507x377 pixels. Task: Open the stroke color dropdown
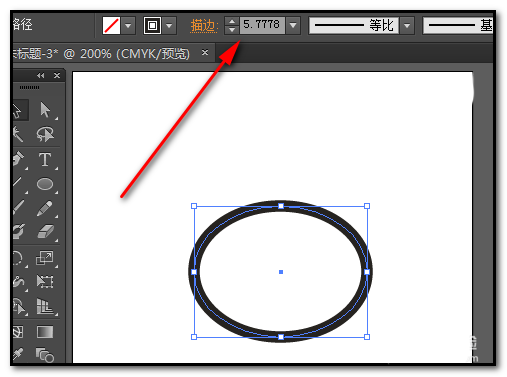[169, 25]
